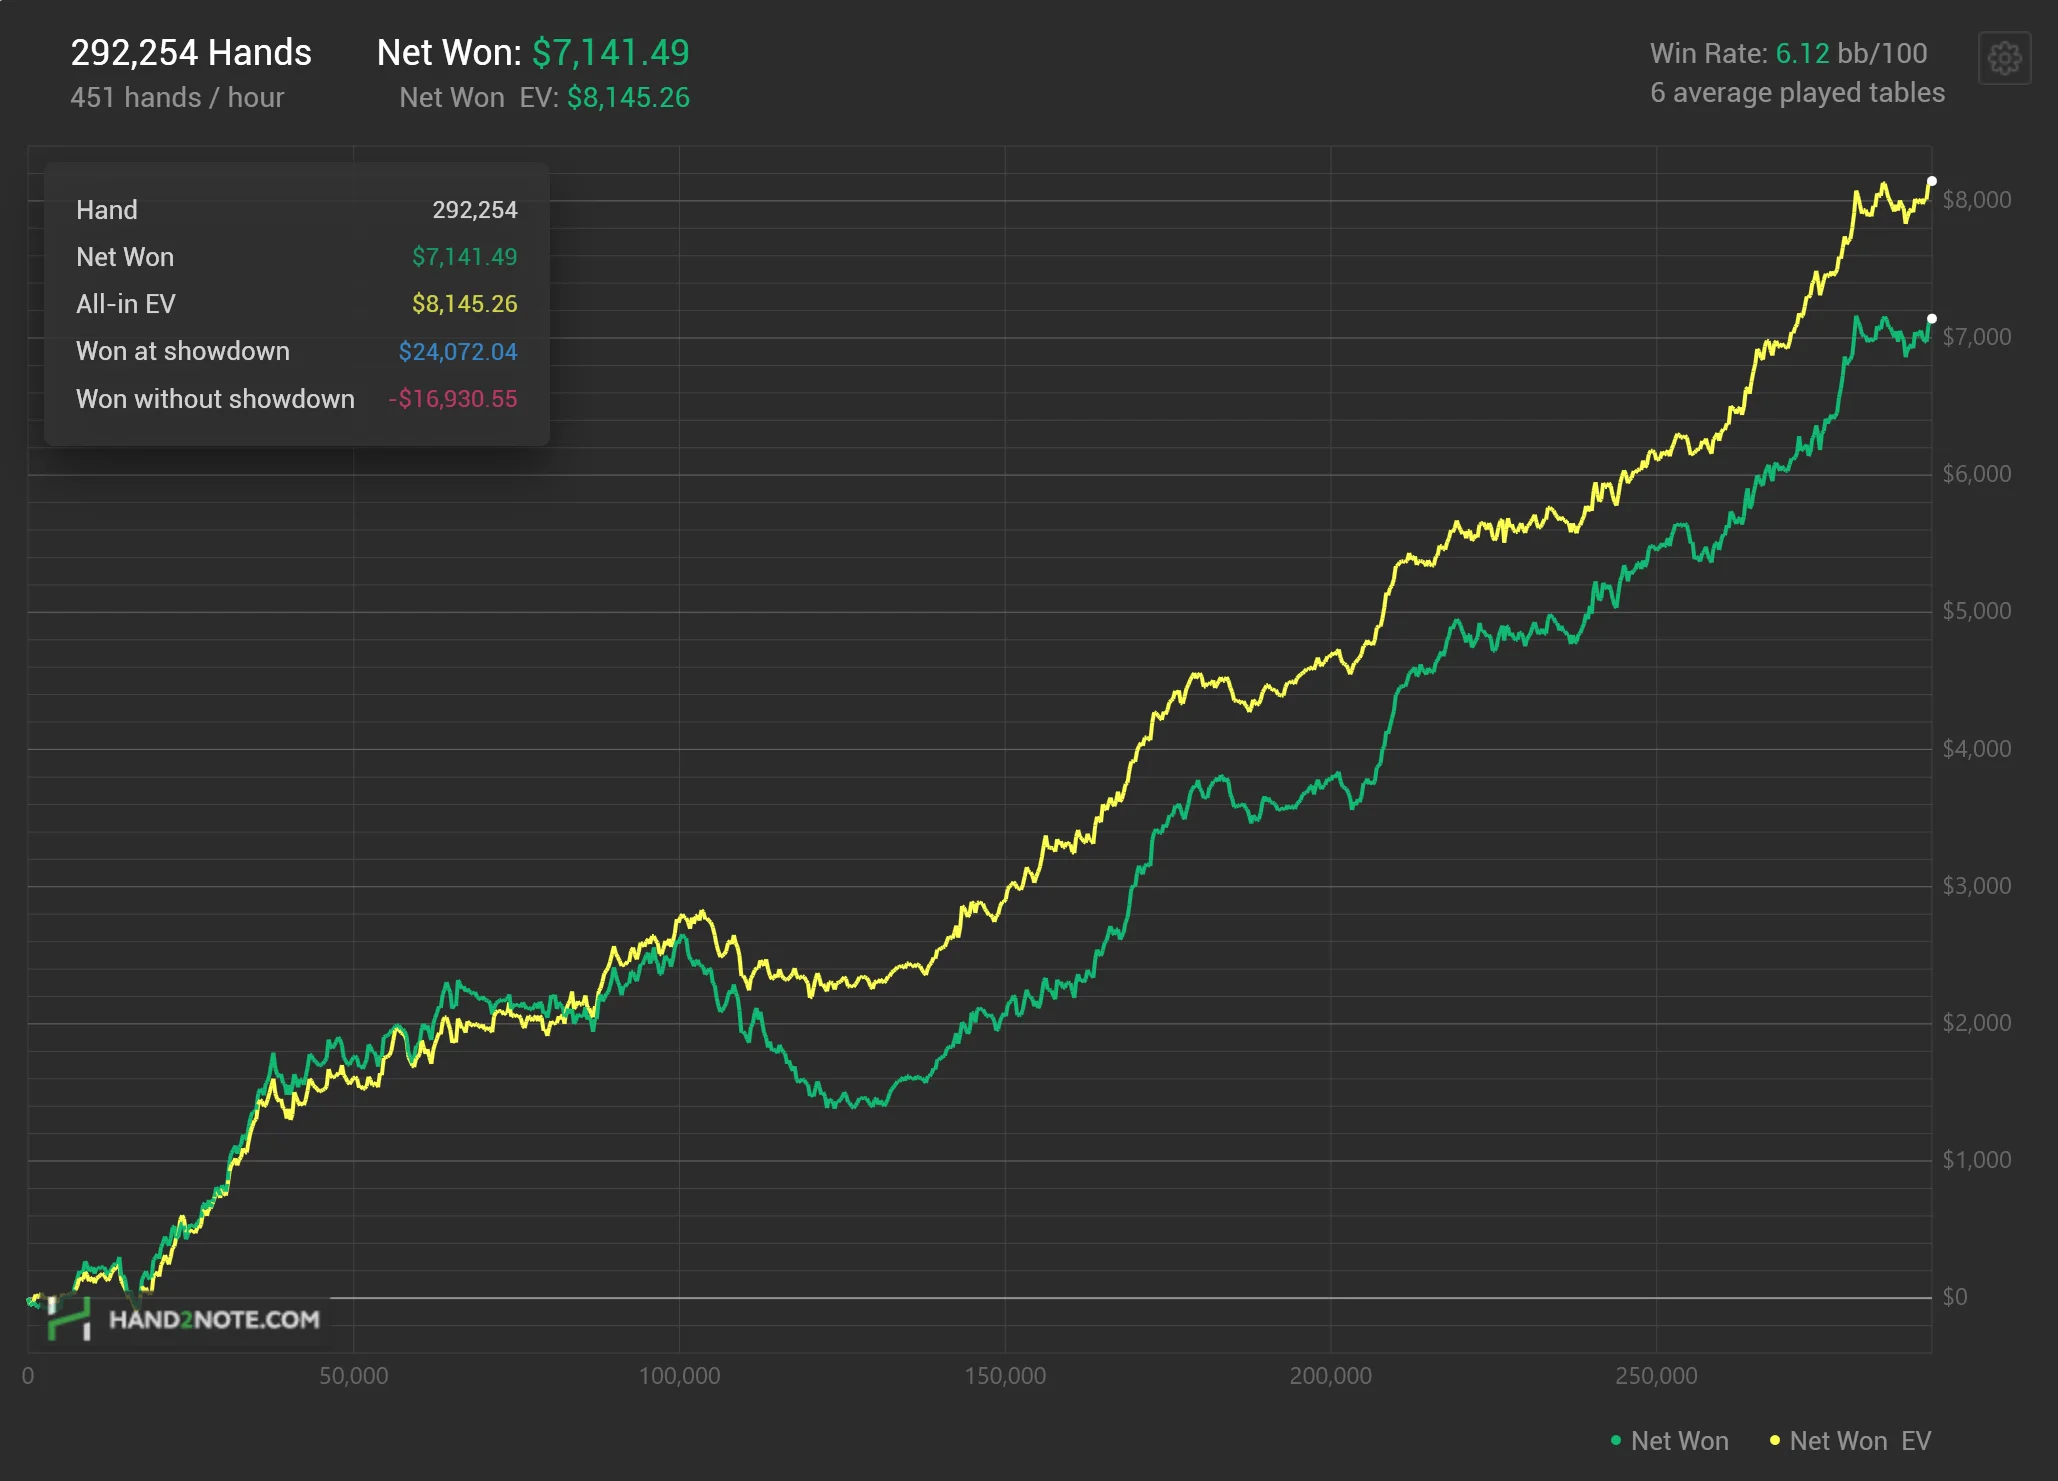
Task: Click the Win Rate 6.12 bb/100 label
Action: 1788,53
